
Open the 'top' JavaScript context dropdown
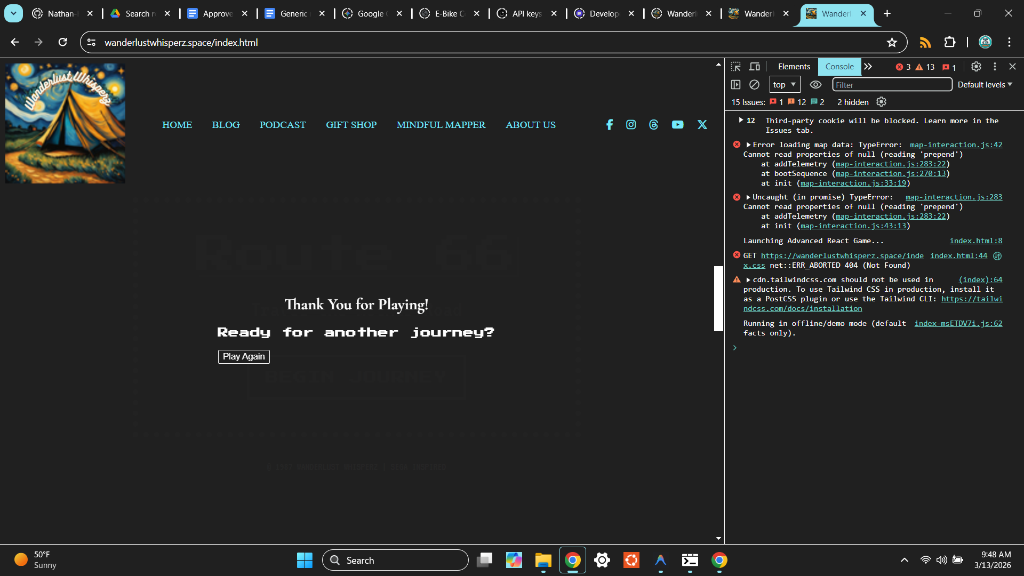coord(784,85)
